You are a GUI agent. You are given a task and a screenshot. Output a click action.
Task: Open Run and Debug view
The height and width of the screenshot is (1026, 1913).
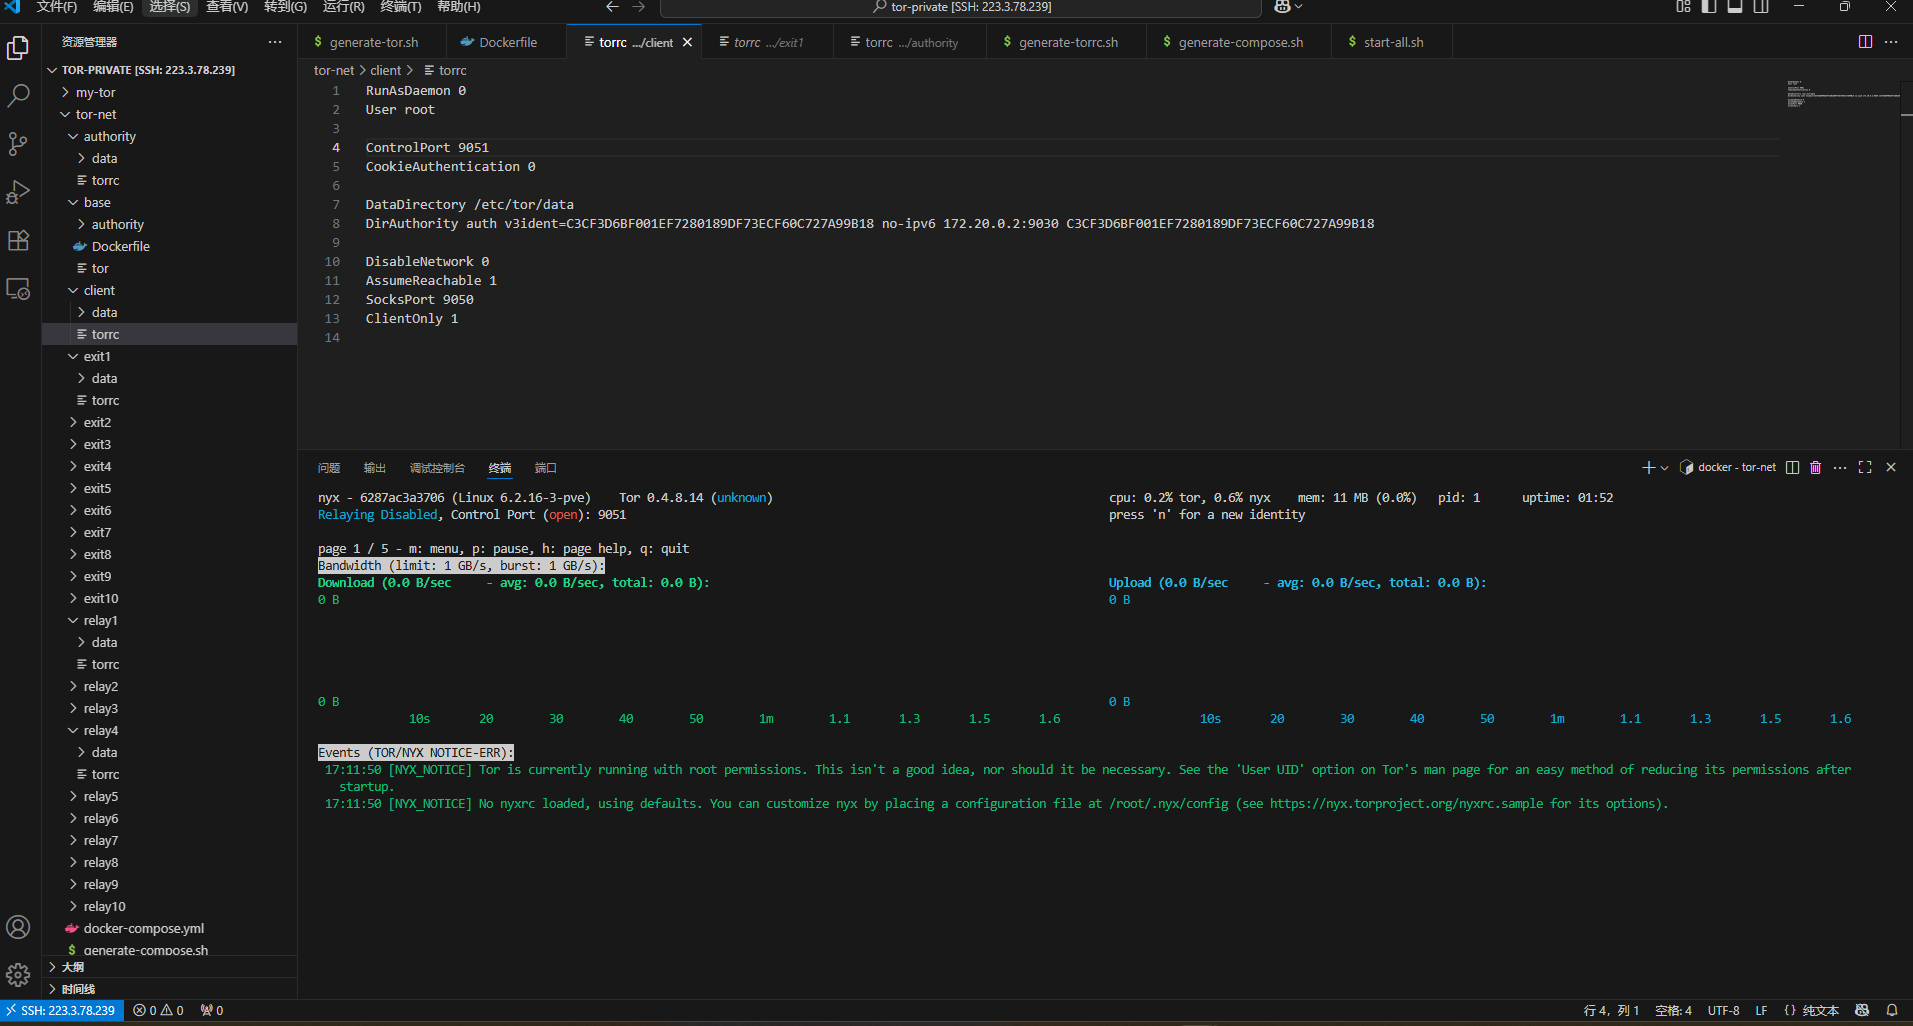click(18, 192)
